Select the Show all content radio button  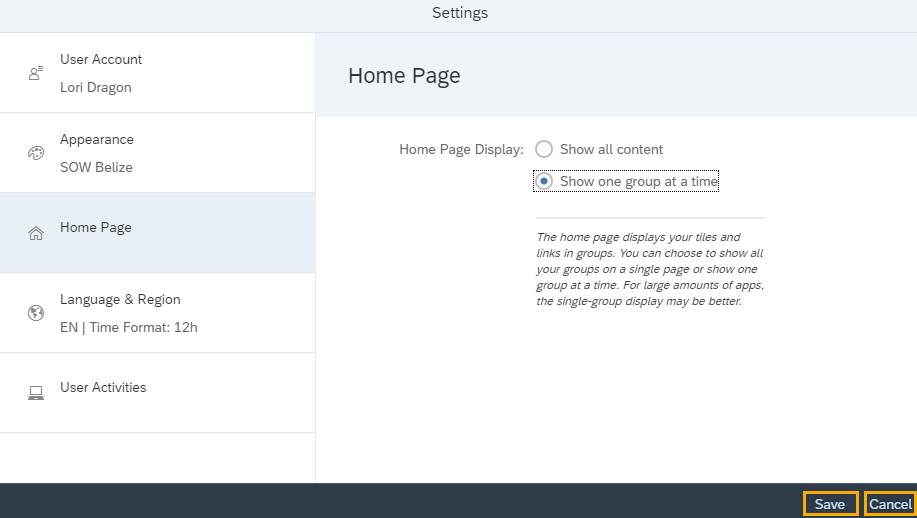(x=544, y=149)
